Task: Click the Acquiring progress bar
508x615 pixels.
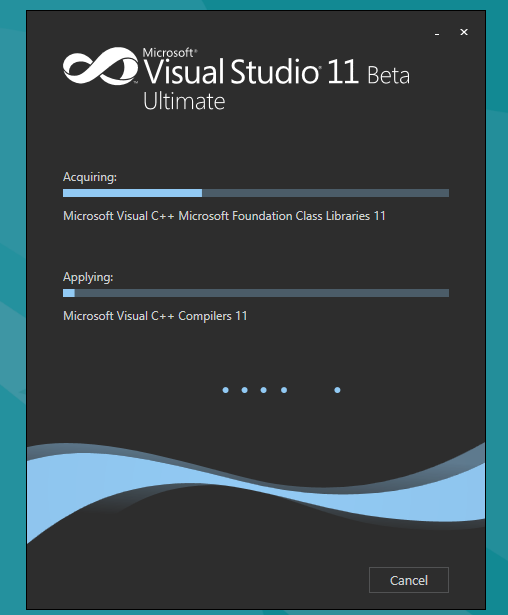Action: coord(256,193)
